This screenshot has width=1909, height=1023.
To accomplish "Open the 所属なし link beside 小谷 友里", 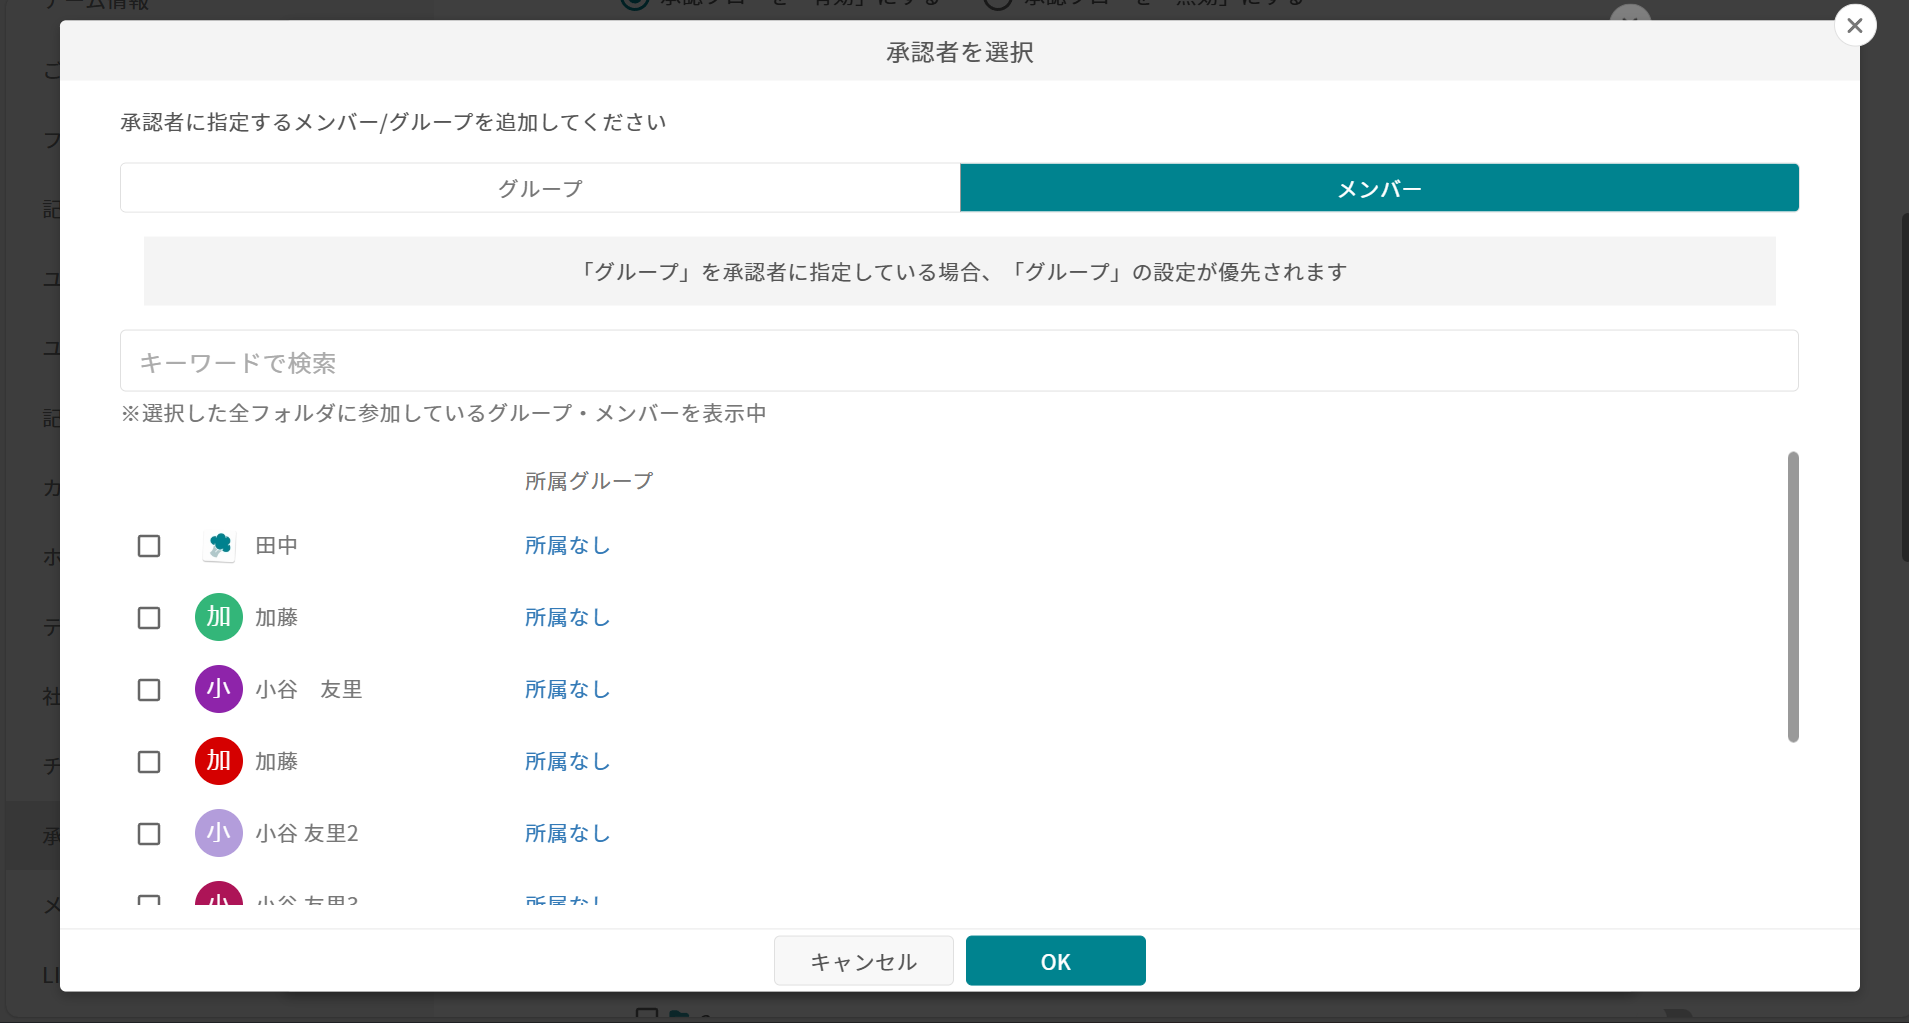I will coord(566,689).
